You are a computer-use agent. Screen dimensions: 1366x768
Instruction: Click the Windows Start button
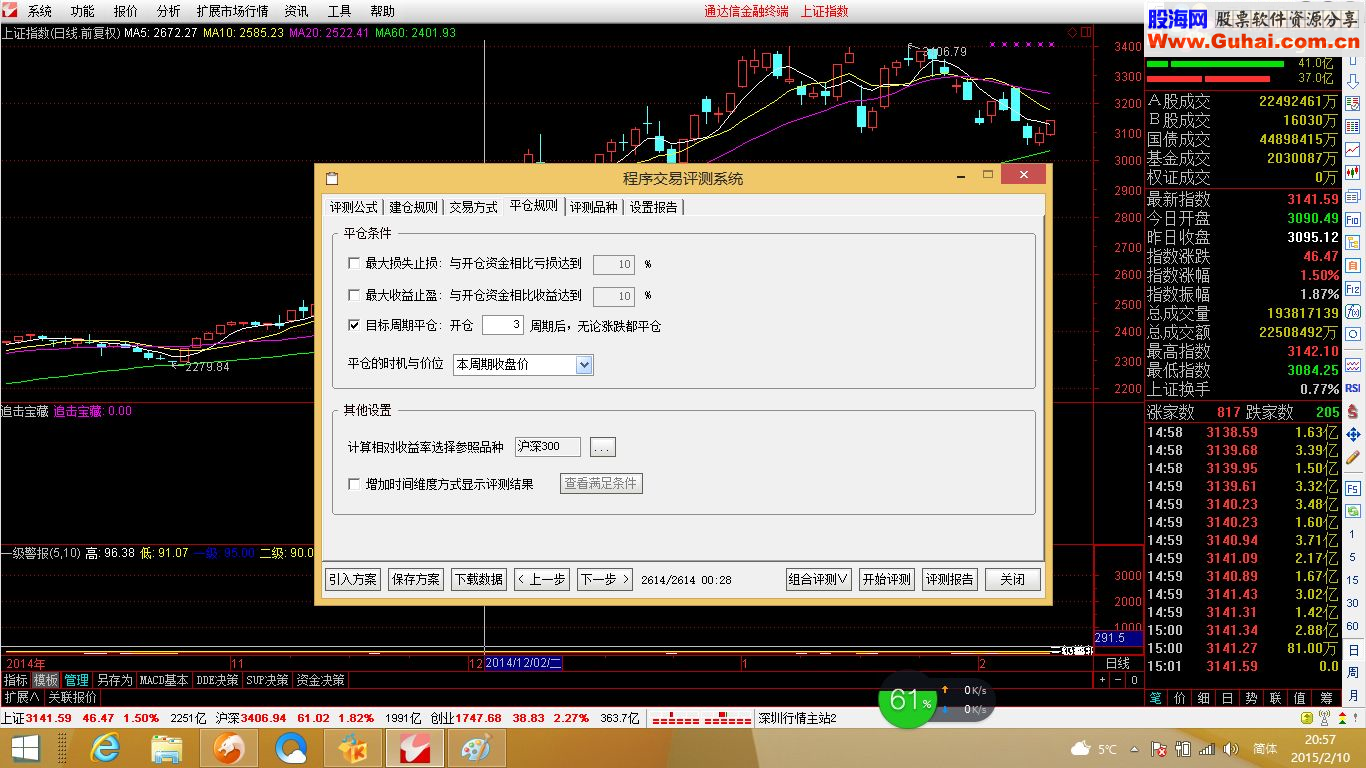point(24,747)
